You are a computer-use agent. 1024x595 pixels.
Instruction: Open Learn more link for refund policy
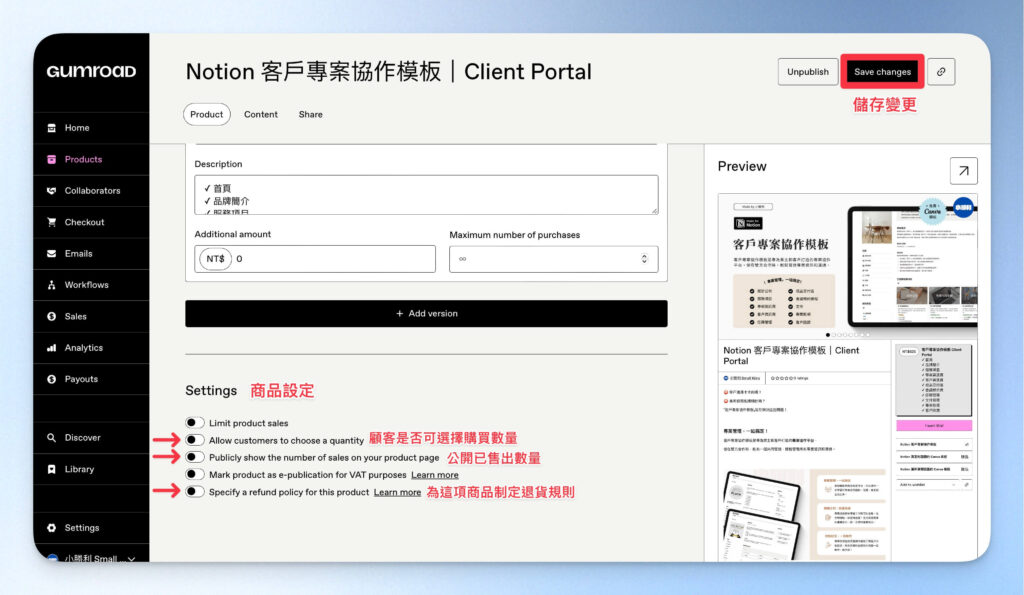point(397,492)
